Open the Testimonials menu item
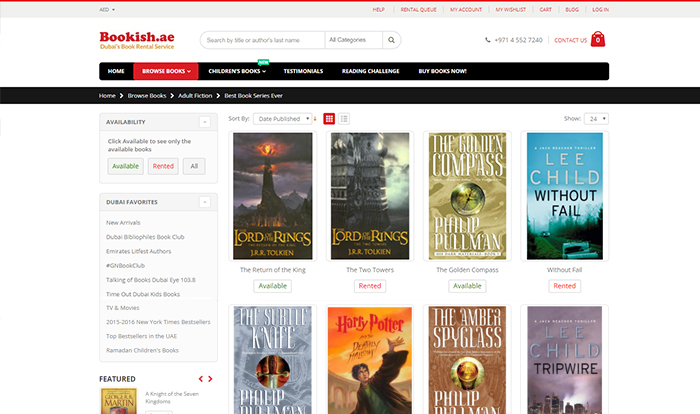Screen dimensions: 700x414 coord(303,71)
